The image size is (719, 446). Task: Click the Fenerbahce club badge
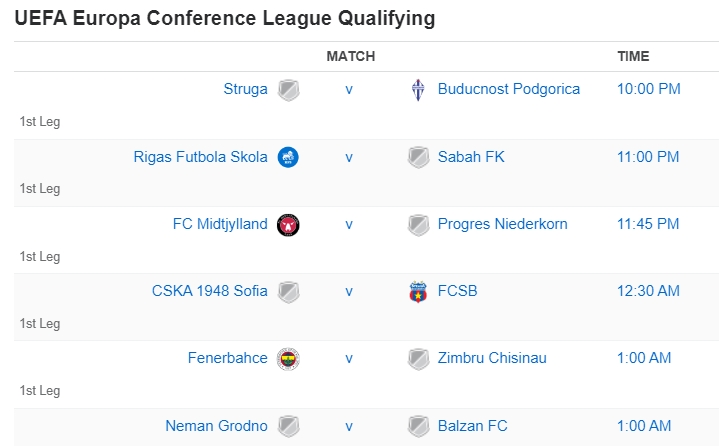[288, 358]
